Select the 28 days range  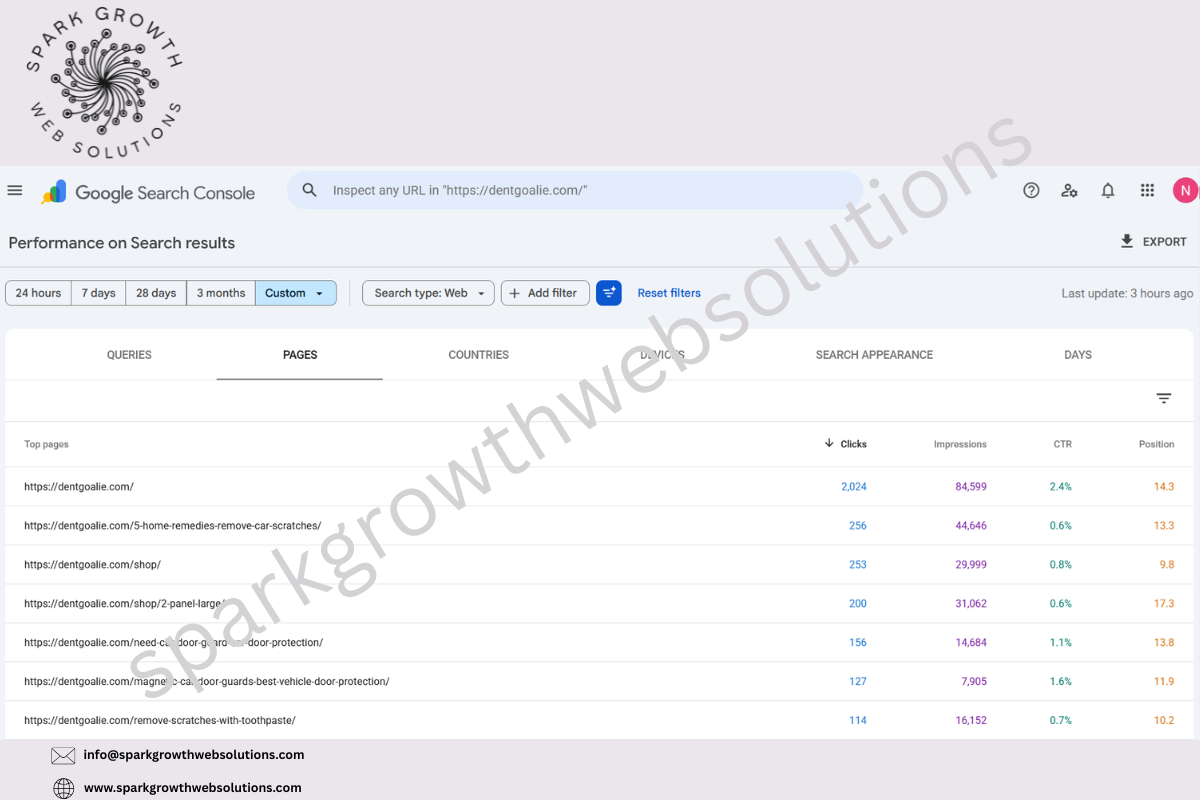[156, 293]
